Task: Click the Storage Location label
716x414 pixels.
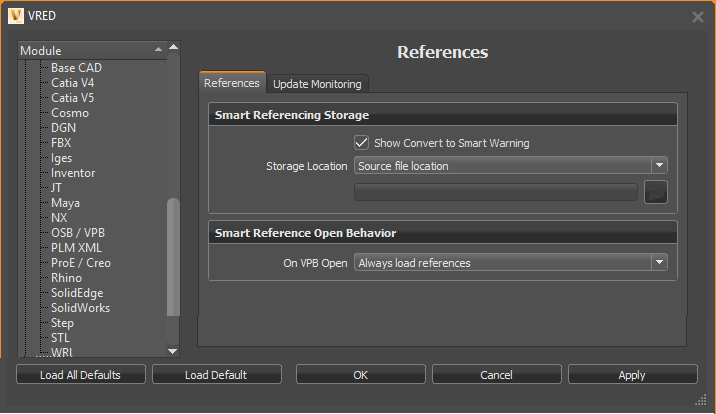Action: (307, 166)
